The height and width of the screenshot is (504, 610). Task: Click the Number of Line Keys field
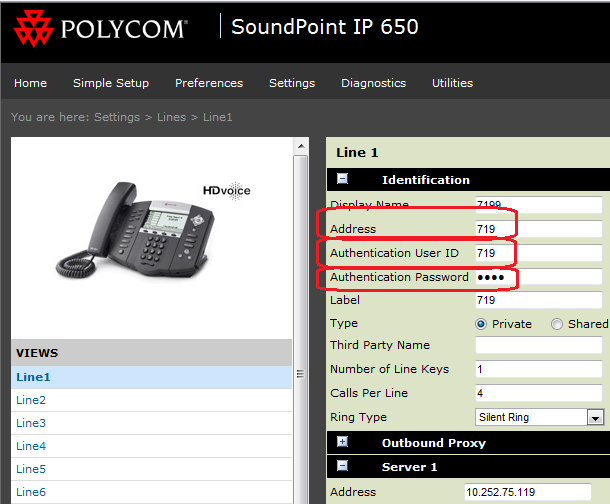[539, 369]
